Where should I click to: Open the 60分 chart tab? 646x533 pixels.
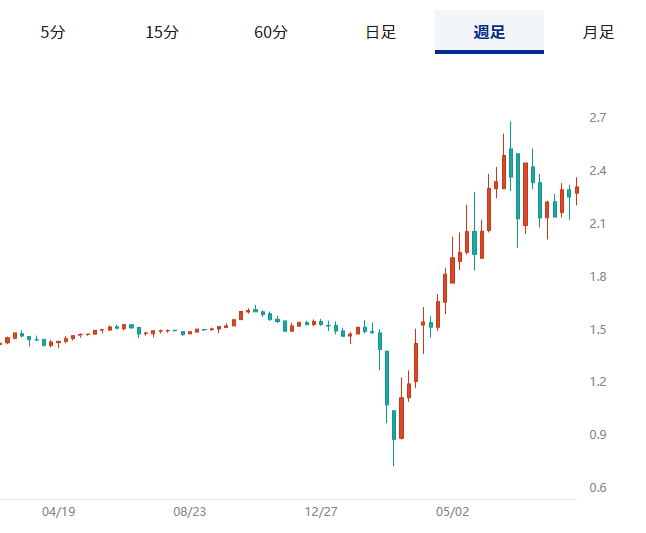pos(271,32)
